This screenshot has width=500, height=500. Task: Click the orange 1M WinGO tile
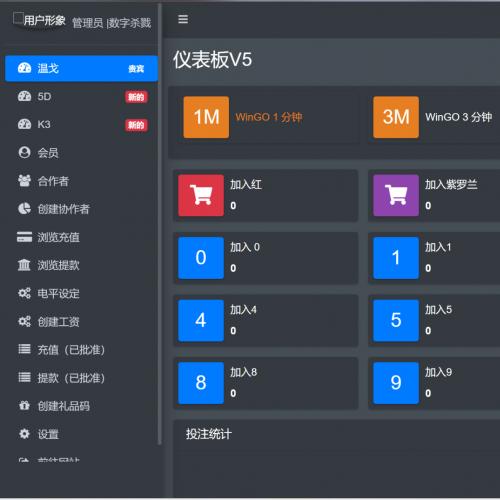point(206,117)
